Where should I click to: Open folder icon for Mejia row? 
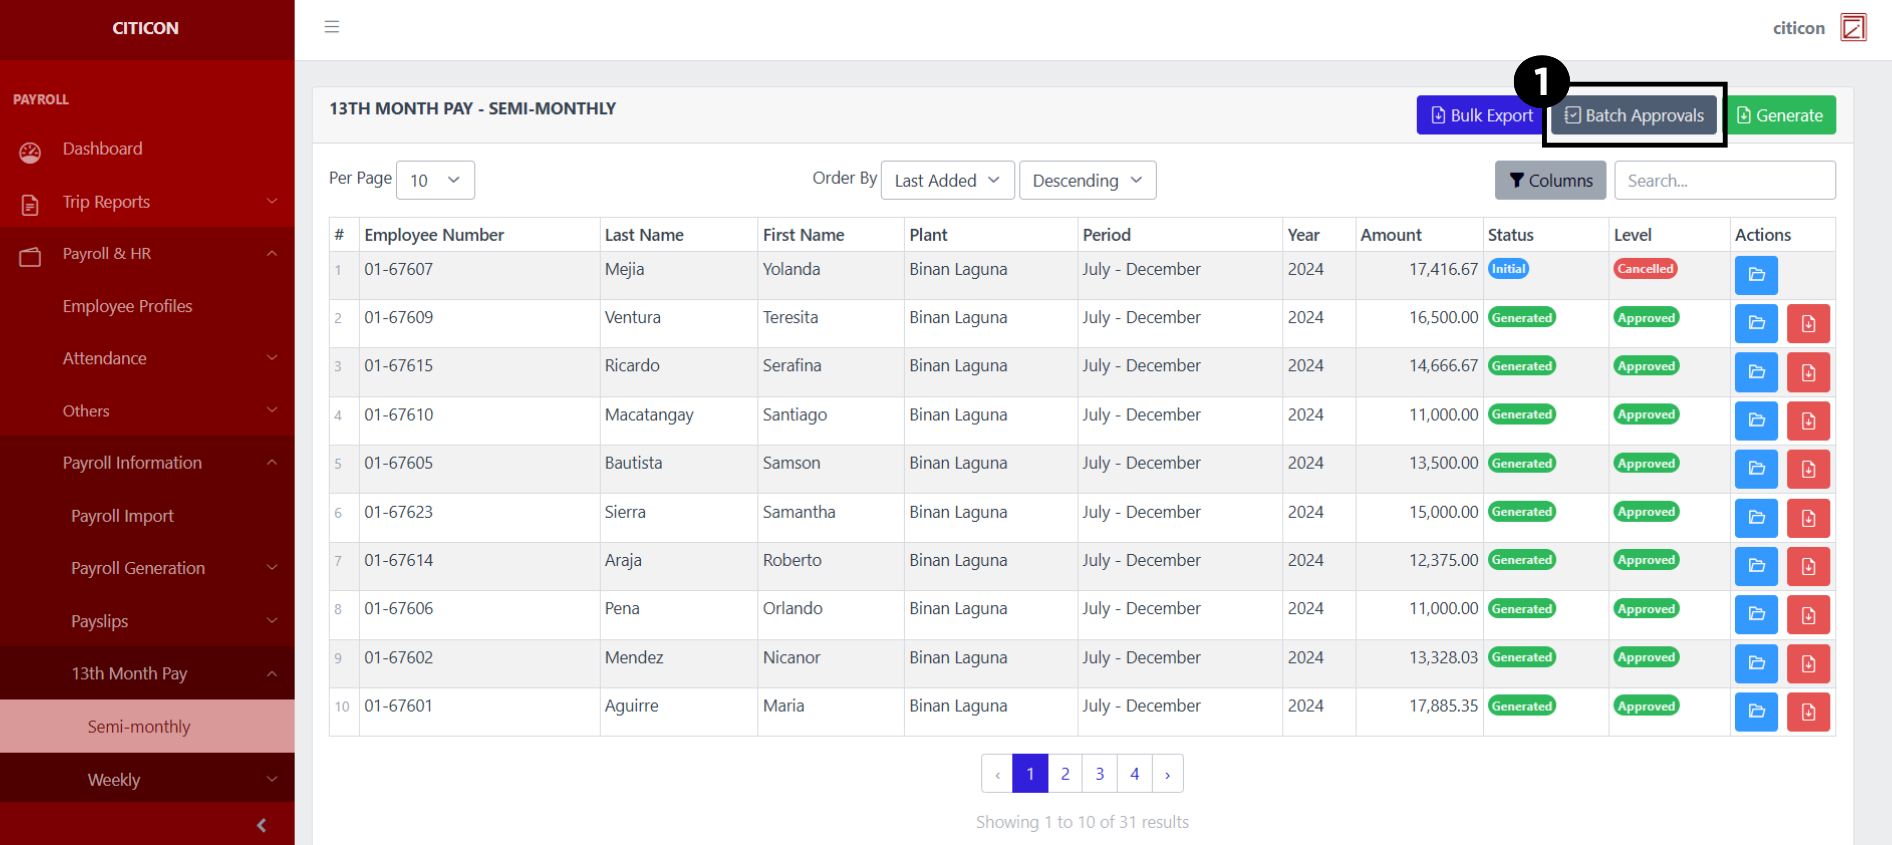pos(1755,275)
